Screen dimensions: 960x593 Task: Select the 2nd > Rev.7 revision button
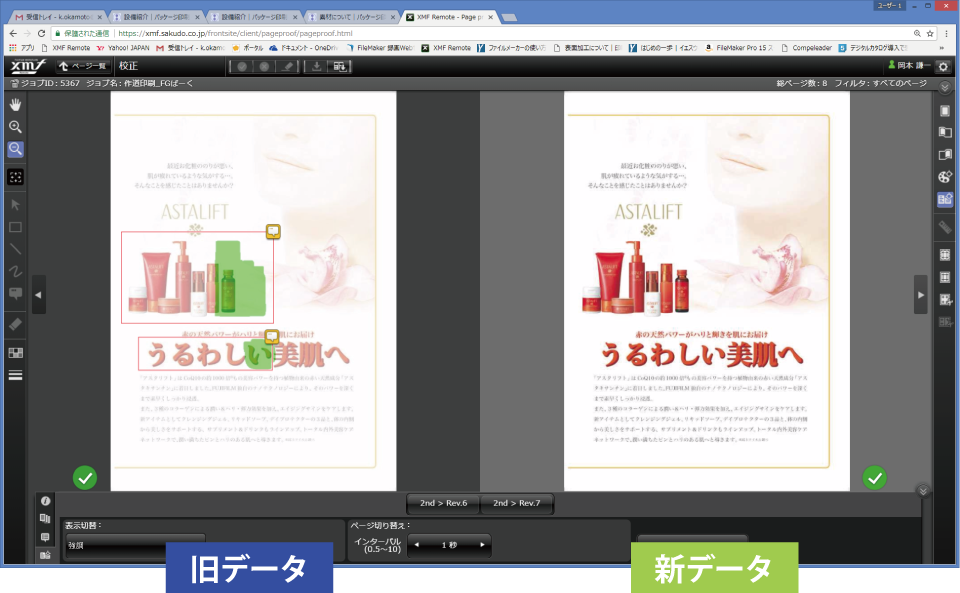coord(517,503)
